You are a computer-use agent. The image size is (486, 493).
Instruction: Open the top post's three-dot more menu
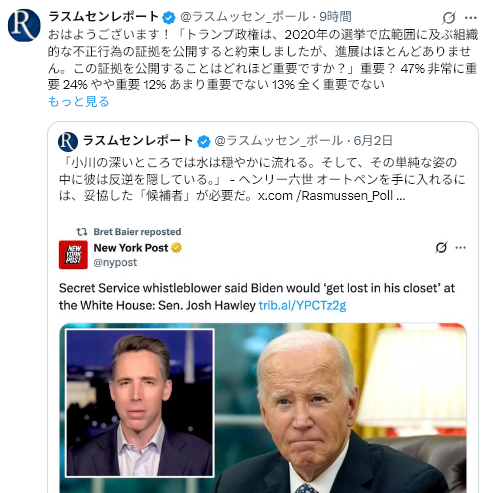click(x=470, y=18)
